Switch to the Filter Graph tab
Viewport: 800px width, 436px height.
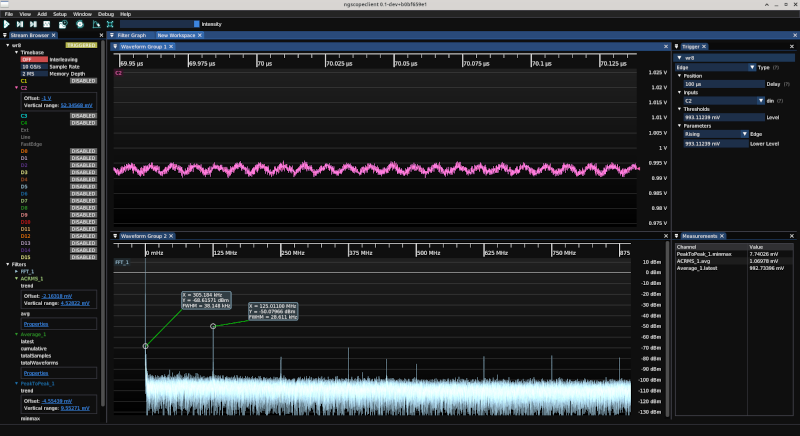pyautogui.click(x=132, y=35)
